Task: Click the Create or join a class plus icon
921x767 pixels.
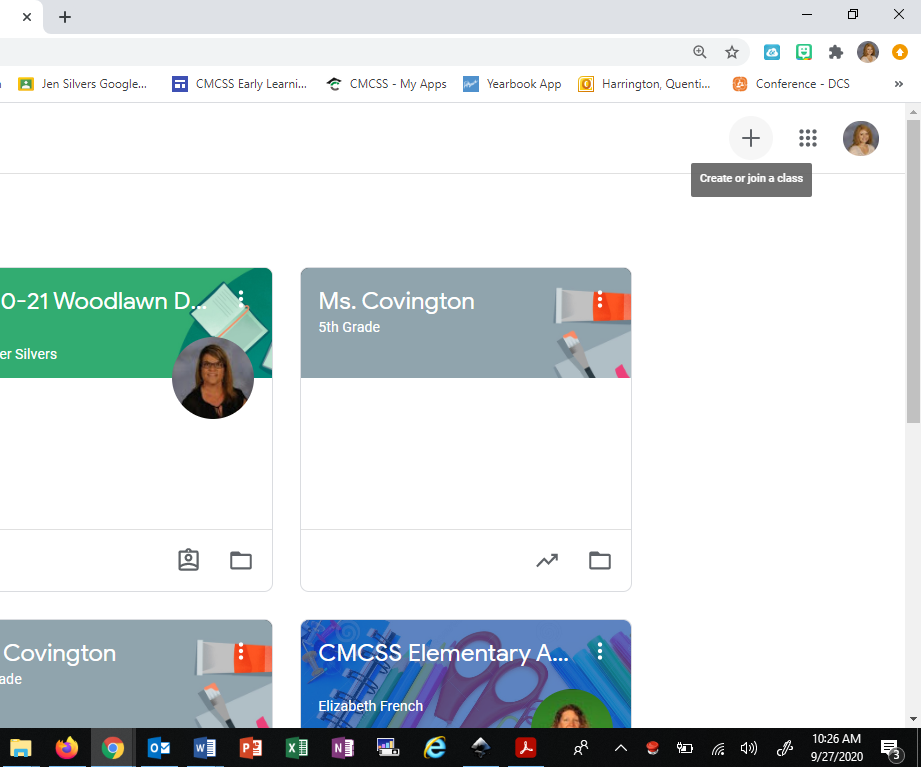Action: click(750, 138)
